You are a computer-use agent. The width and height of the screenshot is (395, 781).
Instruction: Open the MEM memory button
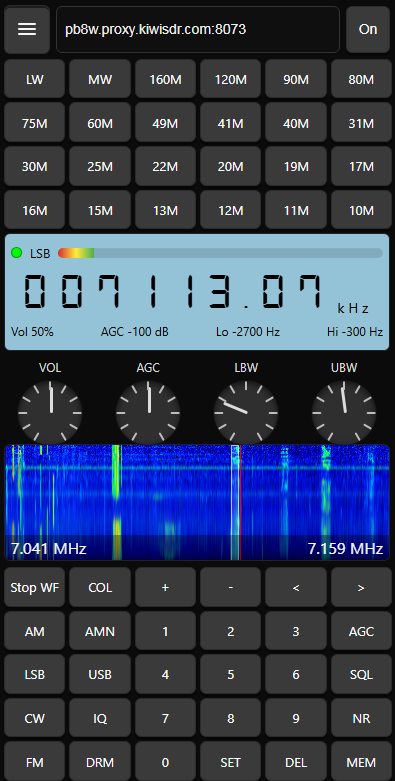click(x=361, y=762)
